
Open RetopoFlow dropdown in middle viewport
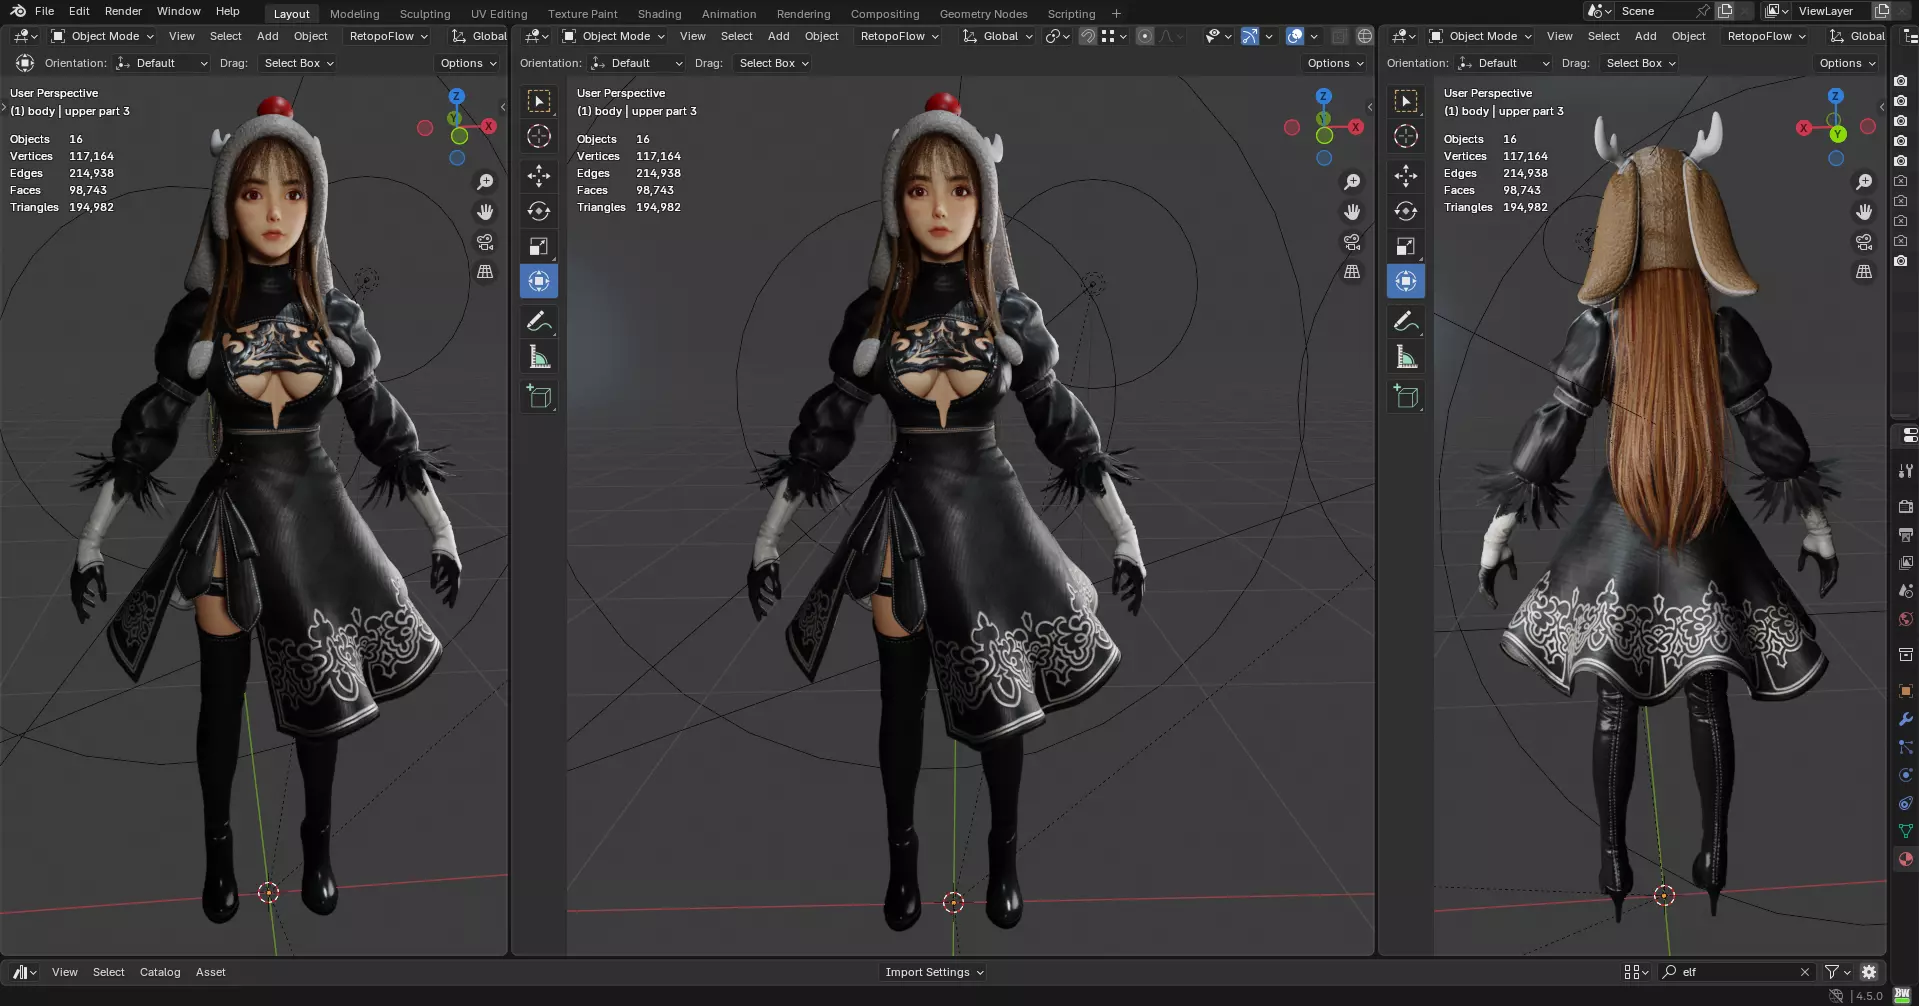pos(900,36)
